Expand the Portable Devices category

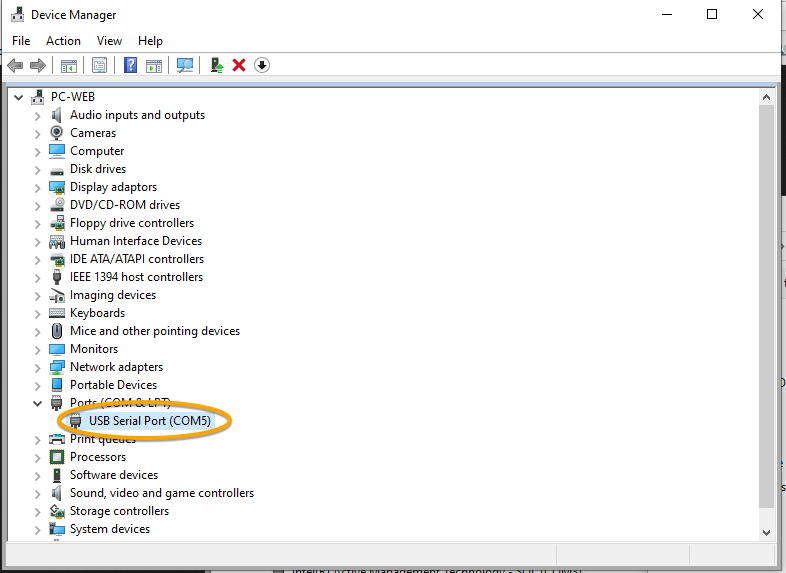38,386
